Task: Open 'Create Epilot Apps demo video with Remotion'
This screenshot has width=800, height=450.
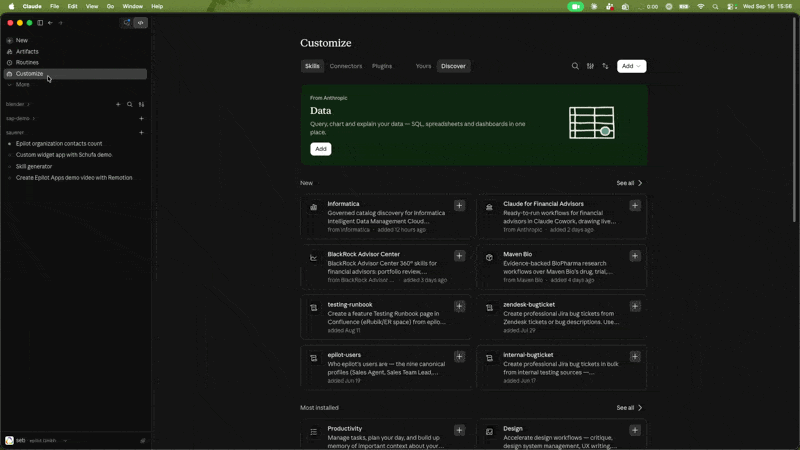Action: (x=75, y=178)
